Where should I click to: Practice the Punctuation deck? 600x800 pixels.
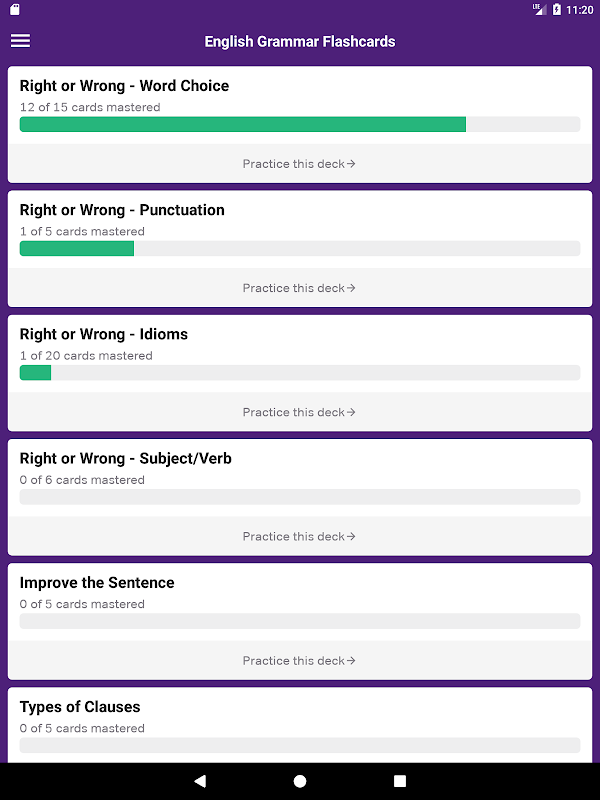click(x=299, y=288)
